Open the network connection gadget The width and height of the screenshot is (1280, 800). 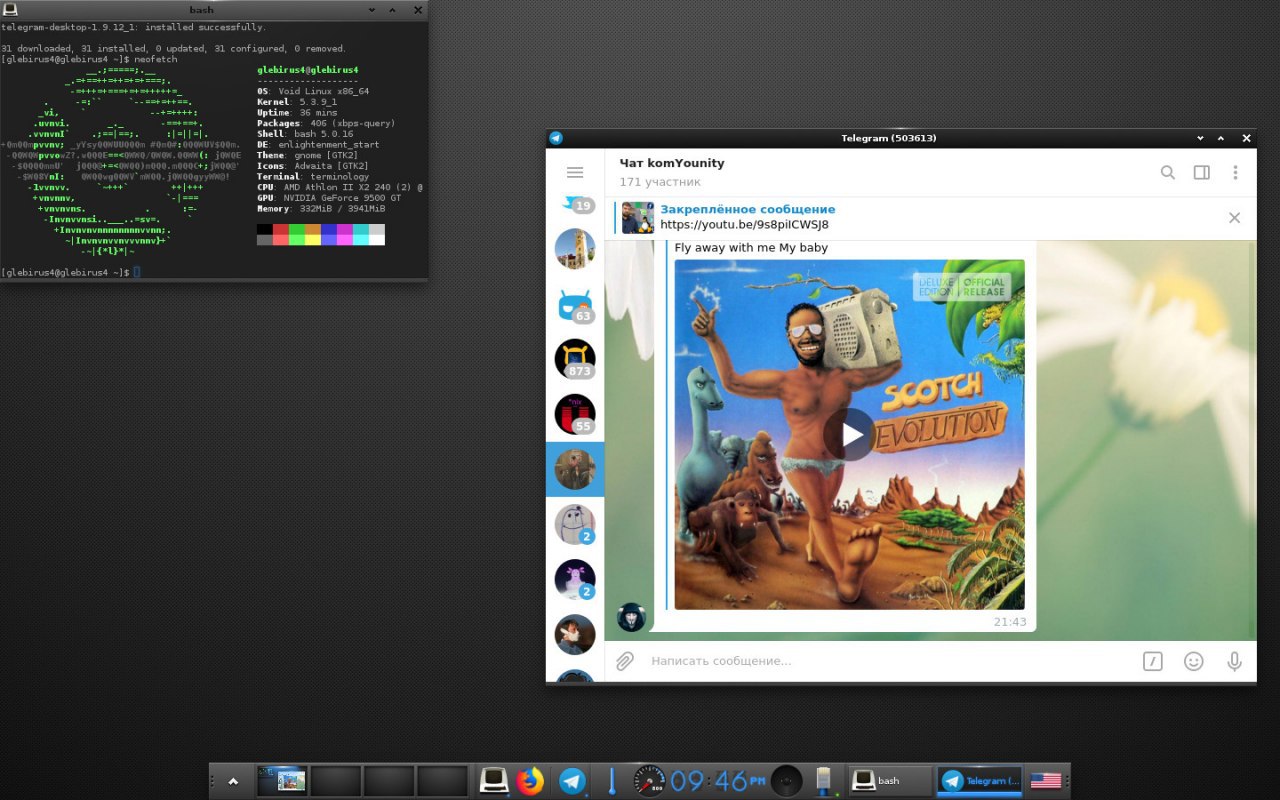click(824, 781)
